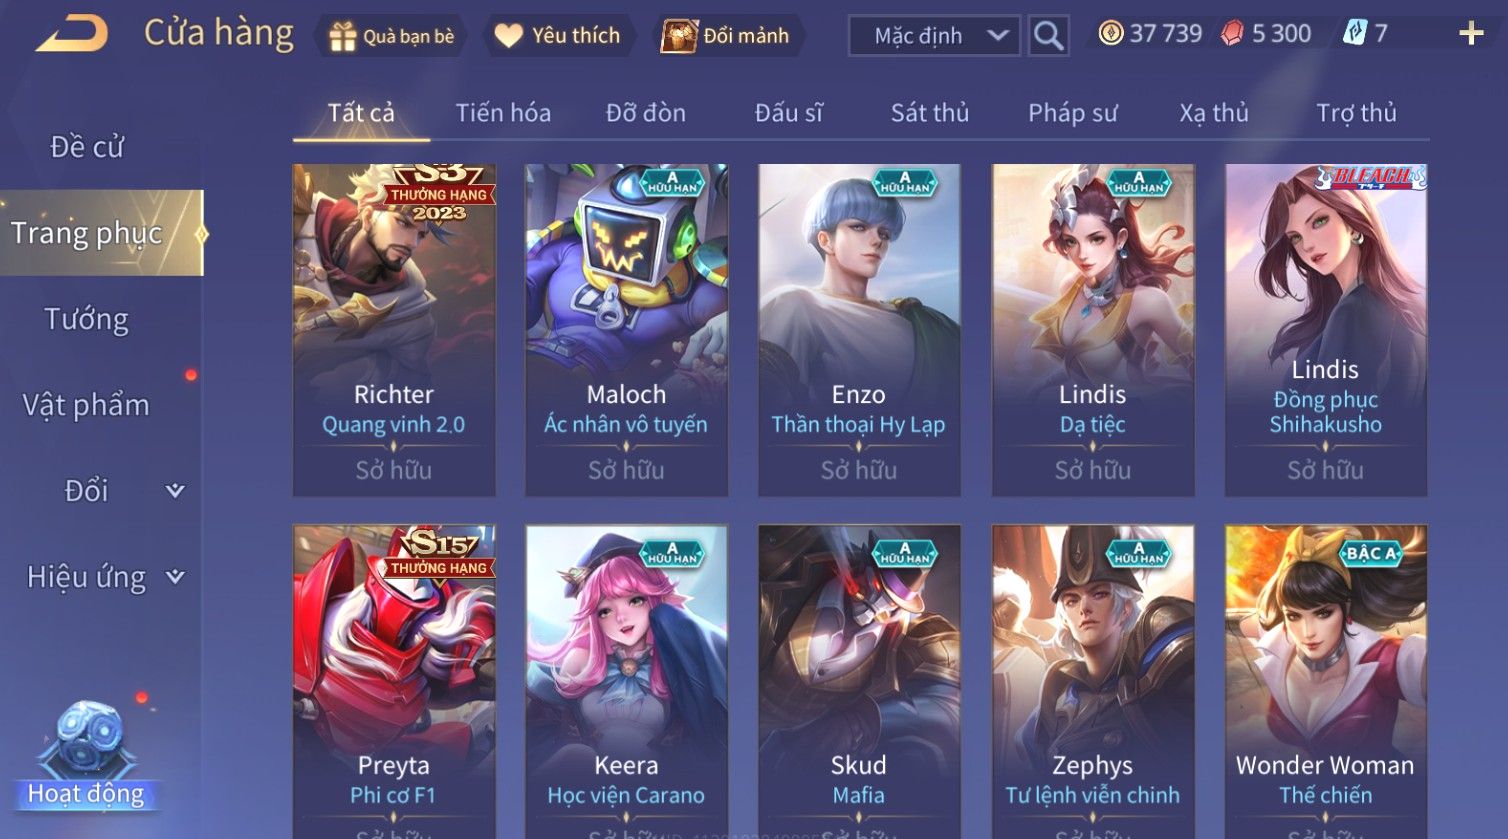Tap the plus icon to add currency
This screenshot has height=839, width=1508.
tap(1471, 34)
